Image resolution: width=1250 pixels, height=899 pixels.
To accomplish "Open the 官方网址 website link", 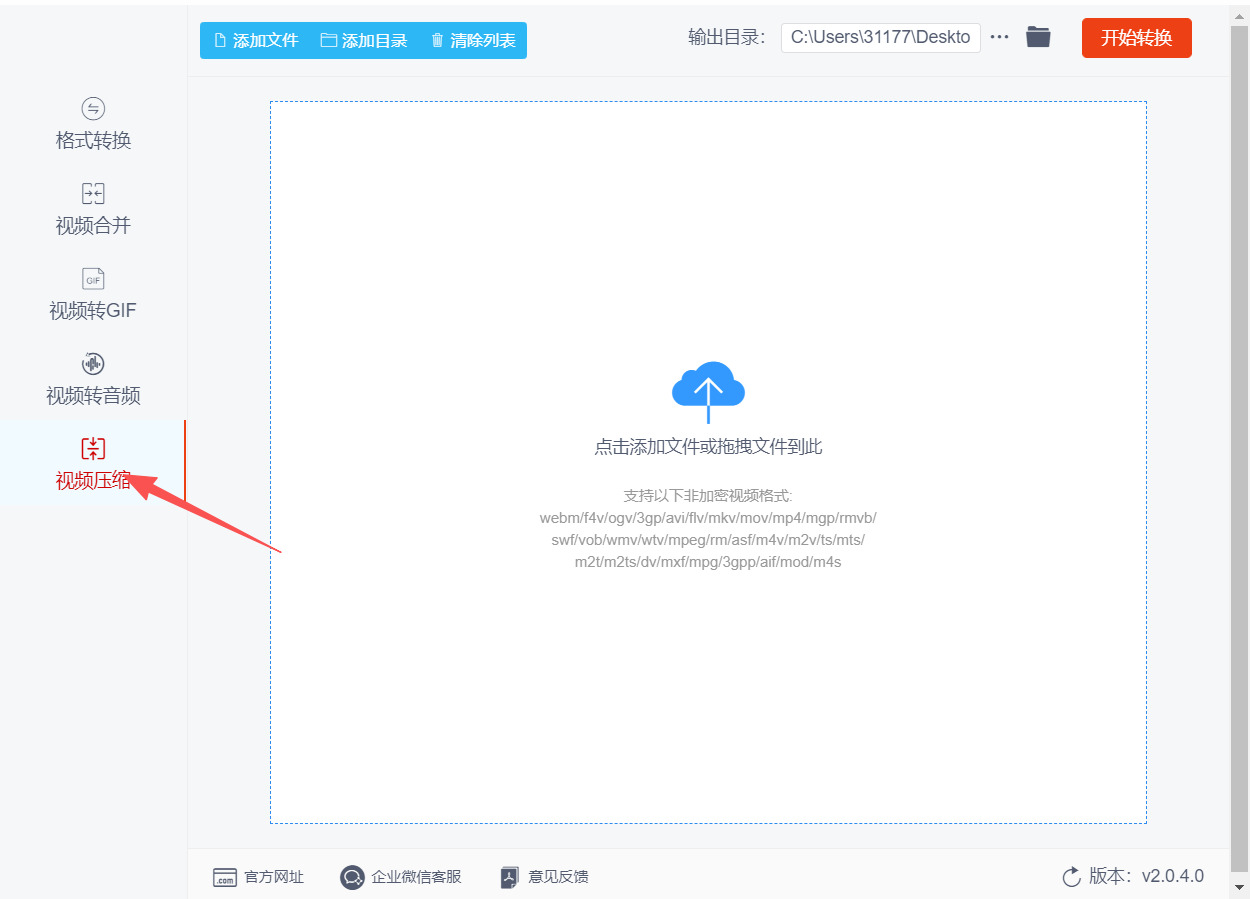I will coord(258,877).
